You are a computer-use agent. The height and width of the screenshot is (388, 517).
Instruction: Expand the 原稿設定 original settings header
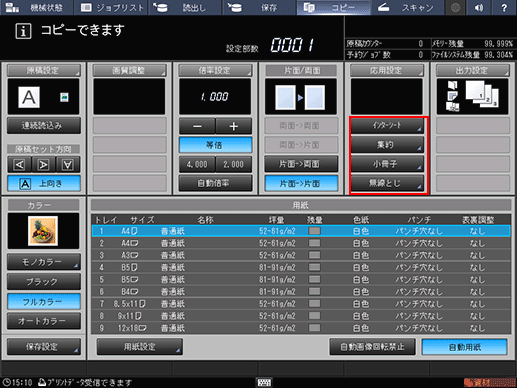coord(43,70)
